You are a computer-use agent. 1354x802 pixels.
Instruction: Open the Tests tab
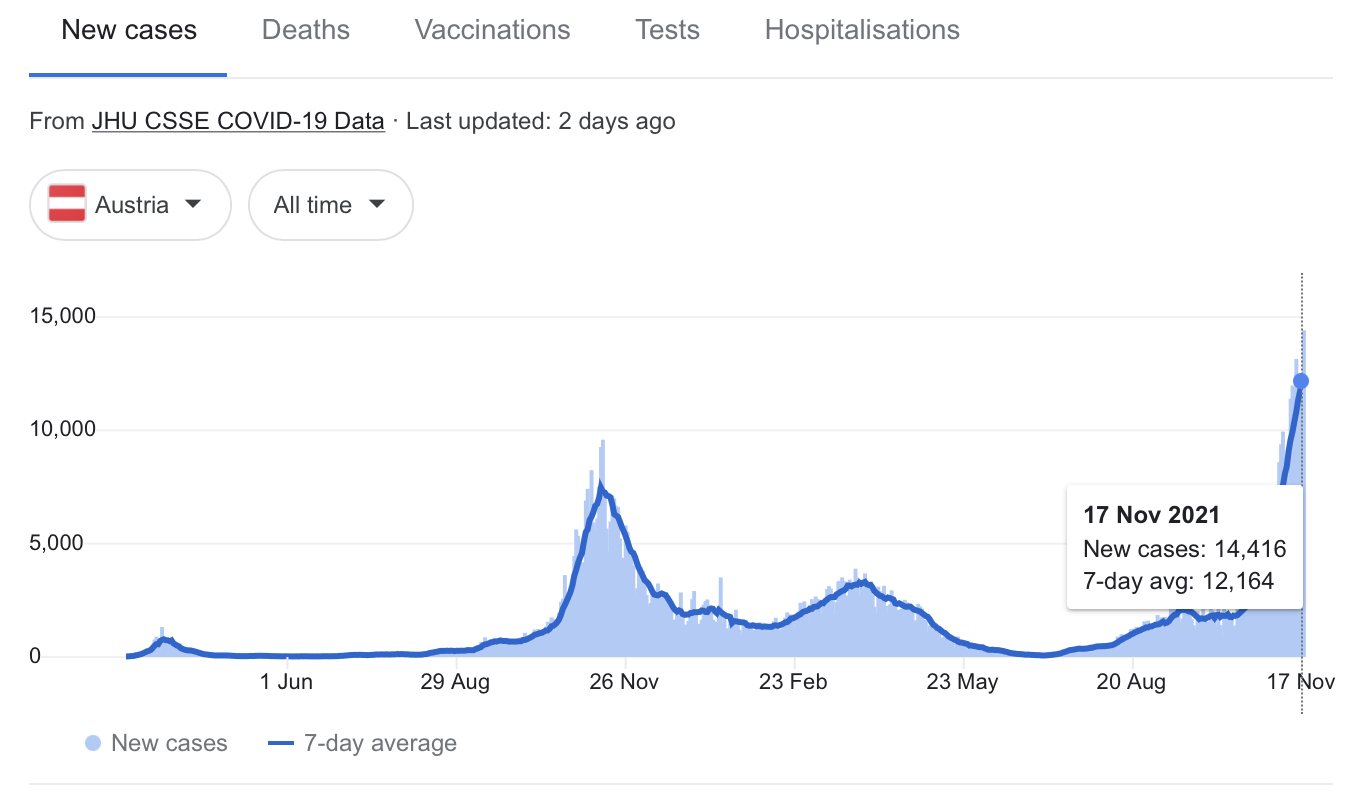point(667,31)
